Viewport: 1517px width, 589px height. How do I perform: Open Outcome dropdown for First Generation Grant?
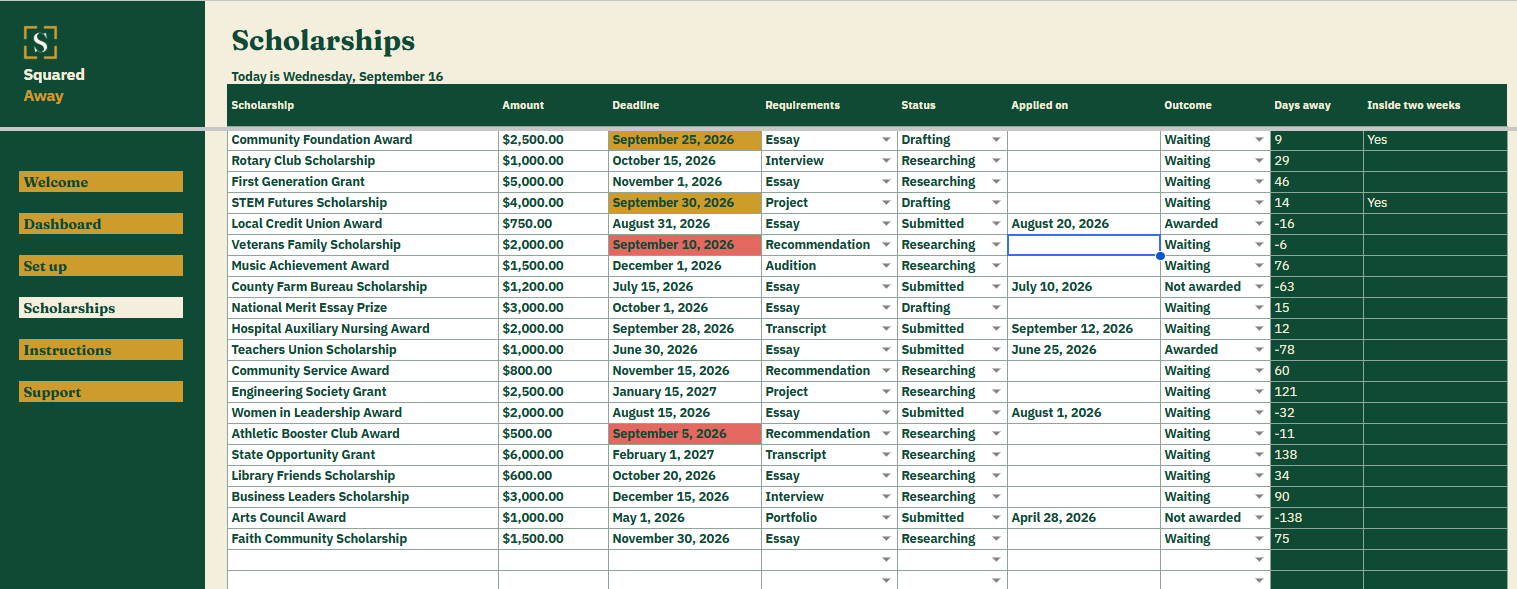coord(1259,182)
